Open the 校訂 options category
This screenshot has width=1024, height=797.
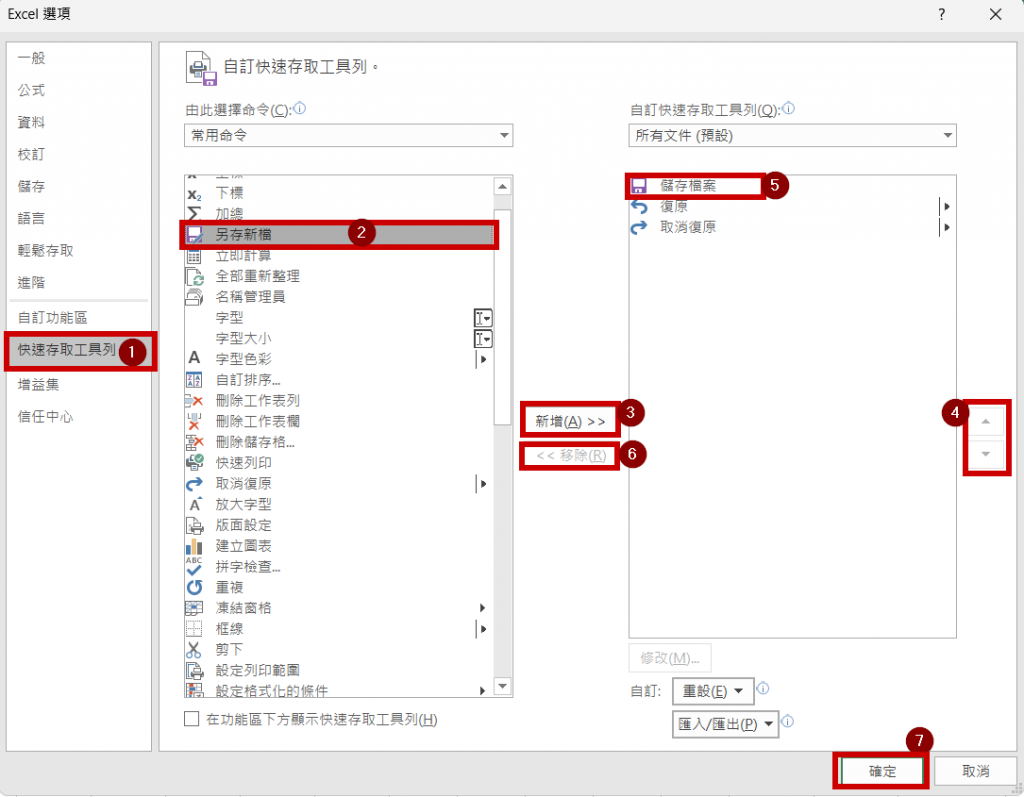(x=31, y=154)
